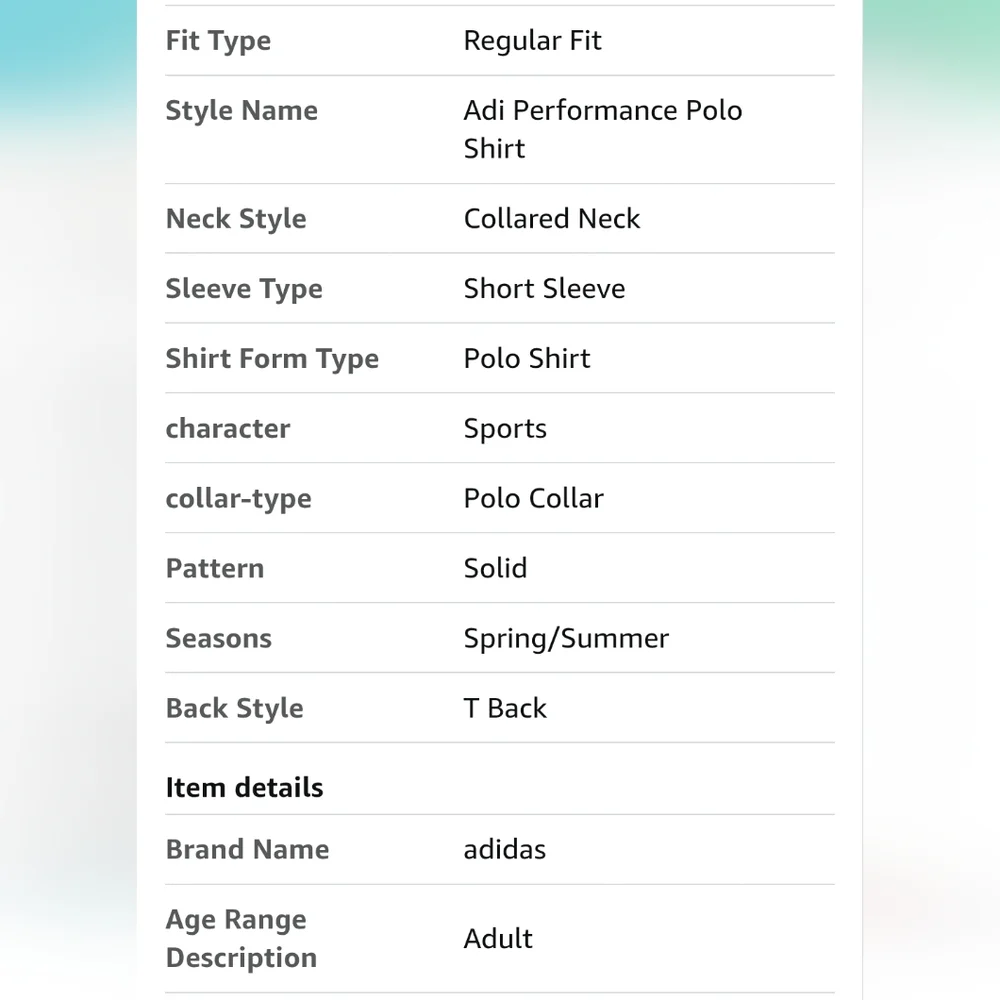Viewport: 1000px width, 1000px height.
Task: Click the Solid pattern value
Action: tap(496, 568)
